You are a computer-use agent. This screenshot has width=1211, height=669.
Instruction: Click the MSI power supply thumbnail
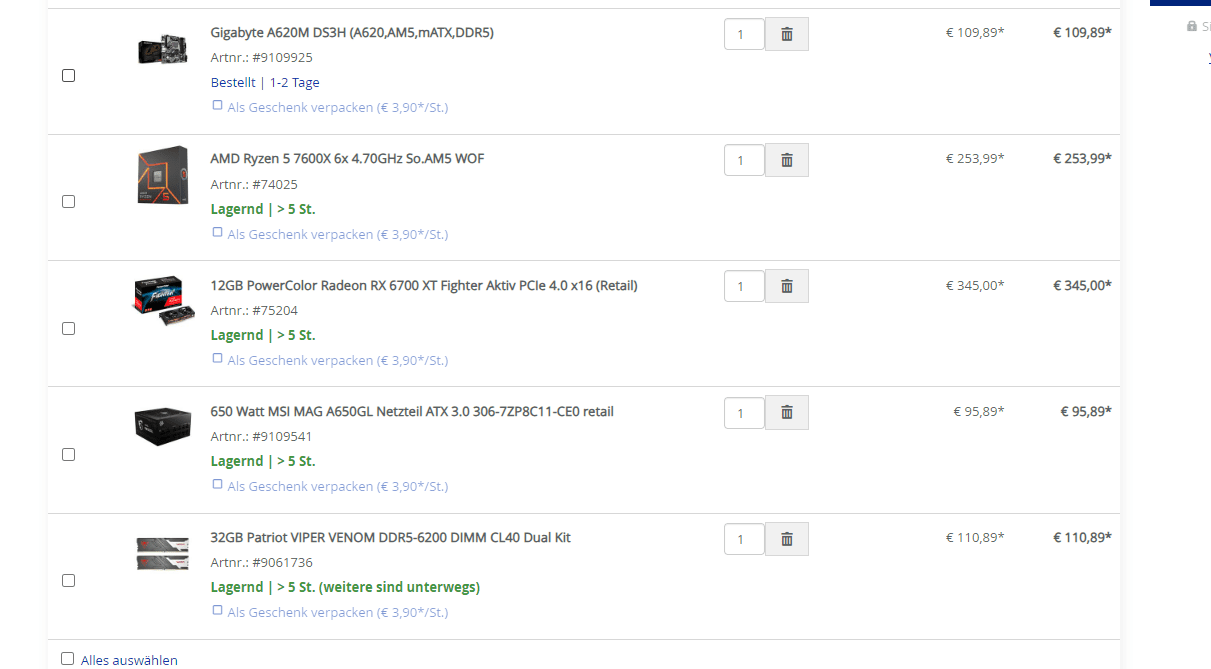162,426
